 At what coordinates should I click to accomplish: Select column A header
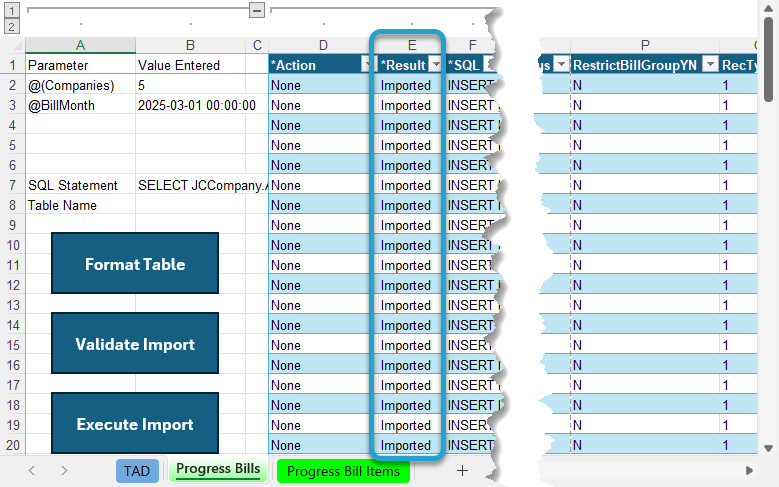pyautogui.click(x=80, y=45)
